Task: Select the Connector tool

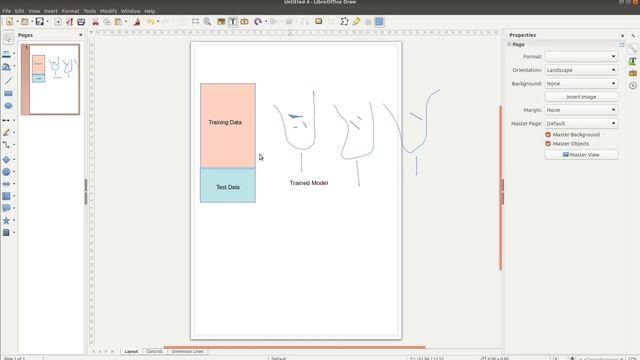Action: pyautogui.click(x=6, y=145)
